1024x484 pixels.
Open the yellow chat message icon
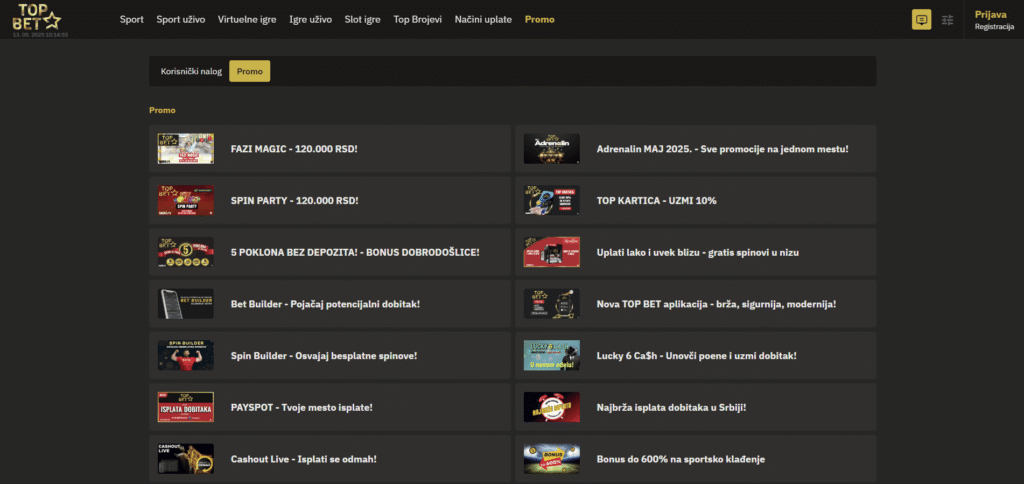[921, 19]
